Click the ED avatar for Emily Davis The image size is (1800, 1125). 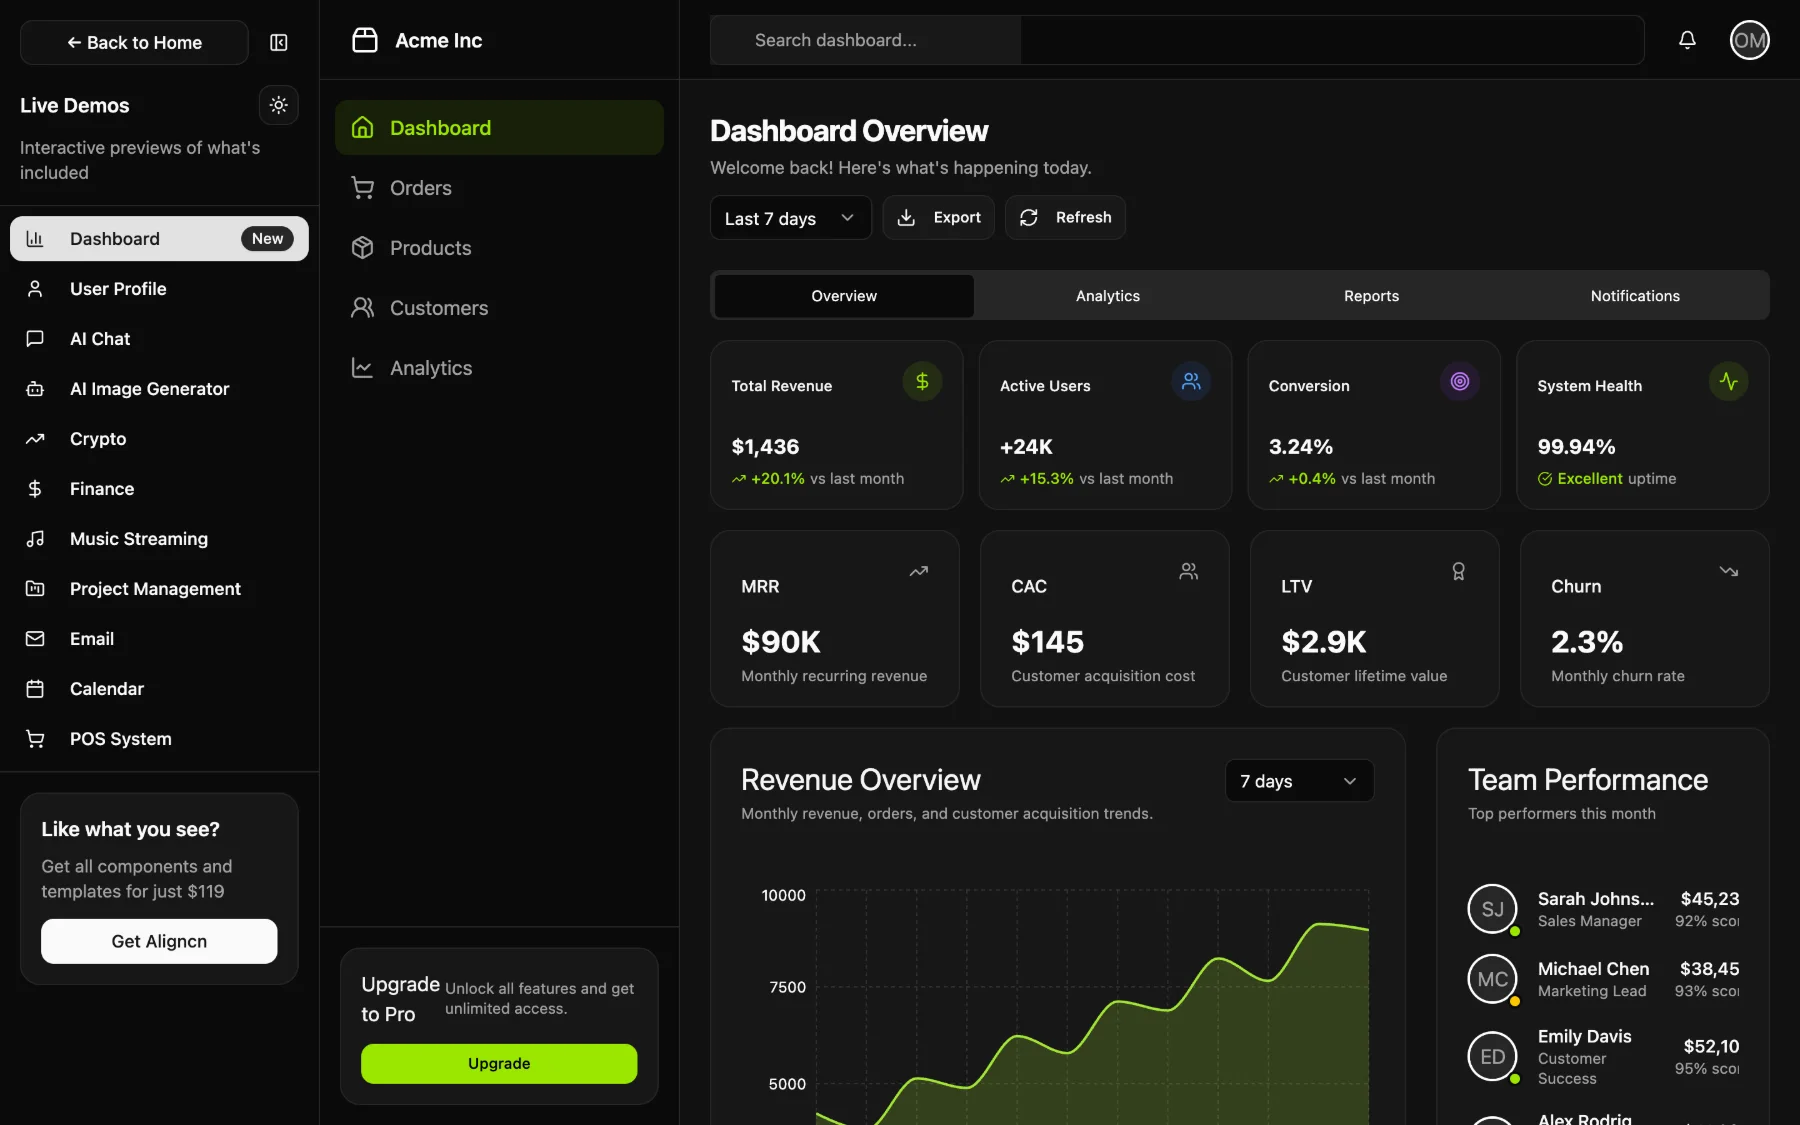1493,1057
